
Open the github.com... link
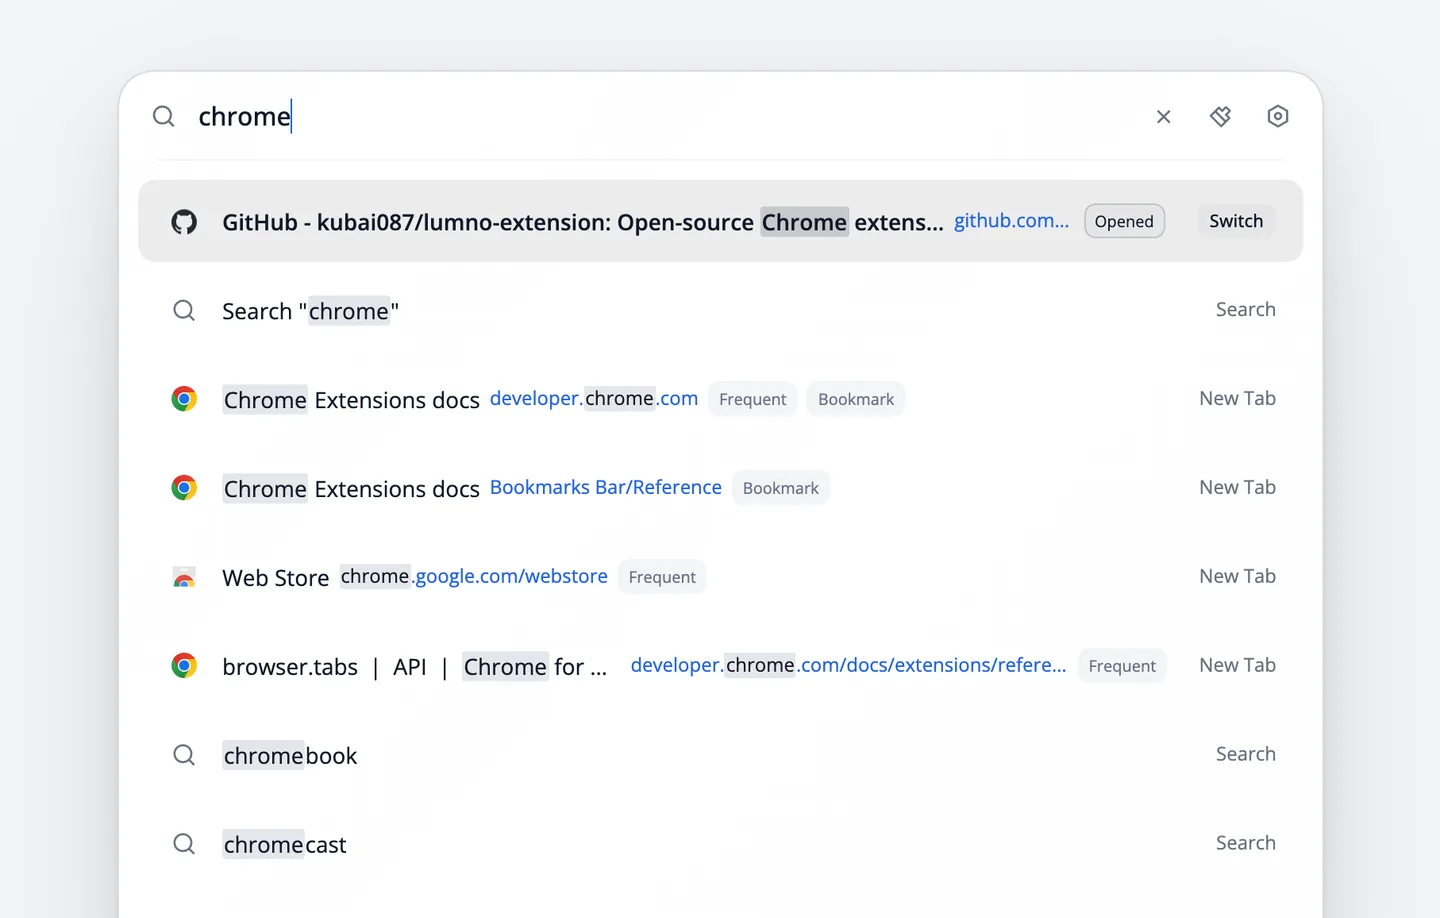click(1011, 221)
